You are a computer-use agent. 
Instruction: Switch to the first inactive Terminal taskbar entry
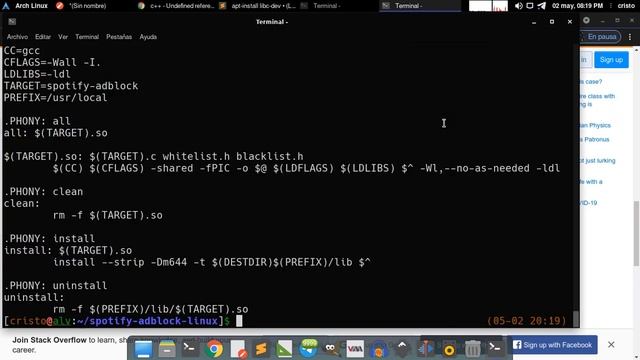tap(321, 6)
